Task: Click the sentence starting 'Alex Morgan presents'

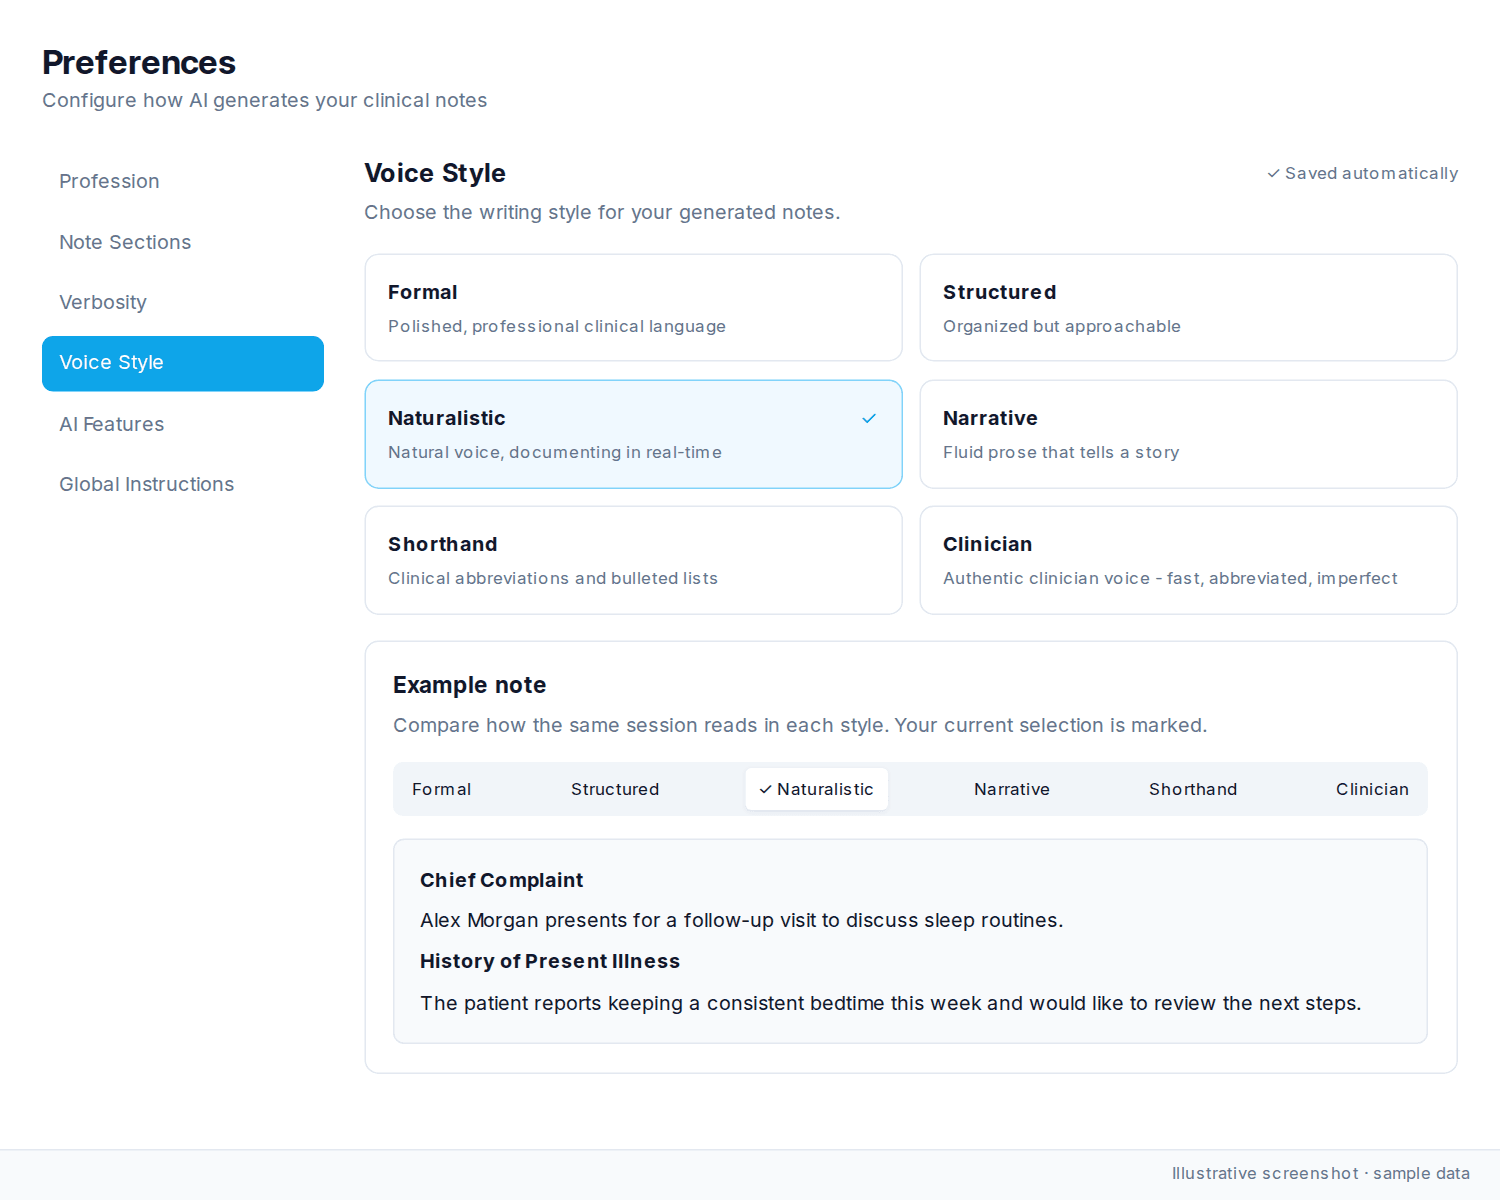Action: pyautogui.click(x=741, y=920)
